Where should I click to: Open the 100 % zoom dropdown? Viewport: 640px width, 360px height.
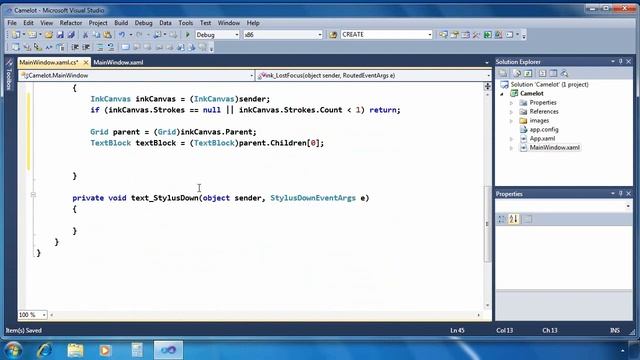click(44, 315)
